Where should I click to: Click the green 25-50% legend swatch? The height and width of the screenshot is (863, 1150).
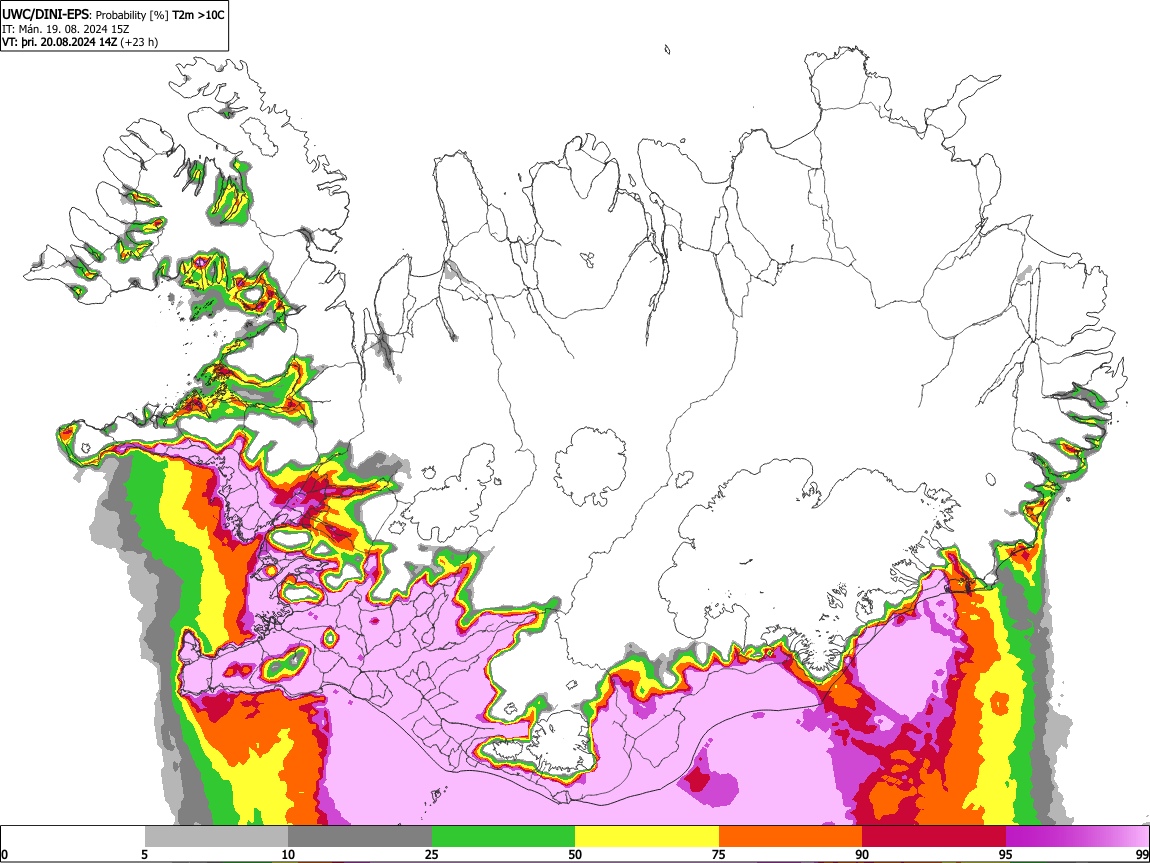tap(503, 837)
